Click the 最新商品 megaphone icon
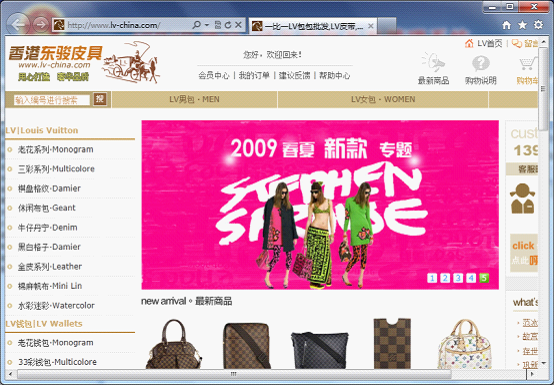Viewport: 554px width, 385px height. click(x=433, y=63)
